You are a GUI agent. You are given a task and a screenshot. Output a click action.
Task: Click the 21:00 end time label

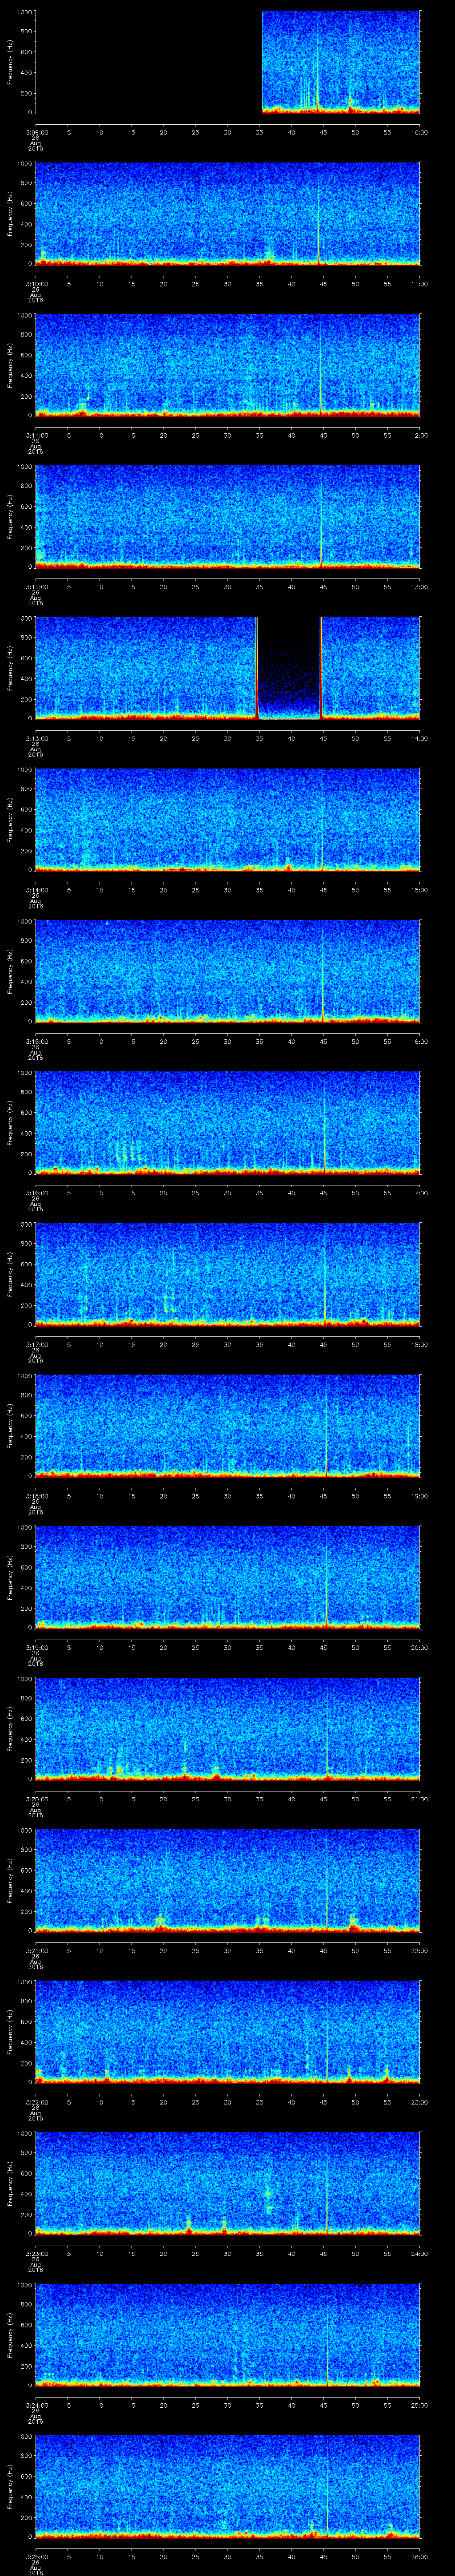(x=419, y=1798)
